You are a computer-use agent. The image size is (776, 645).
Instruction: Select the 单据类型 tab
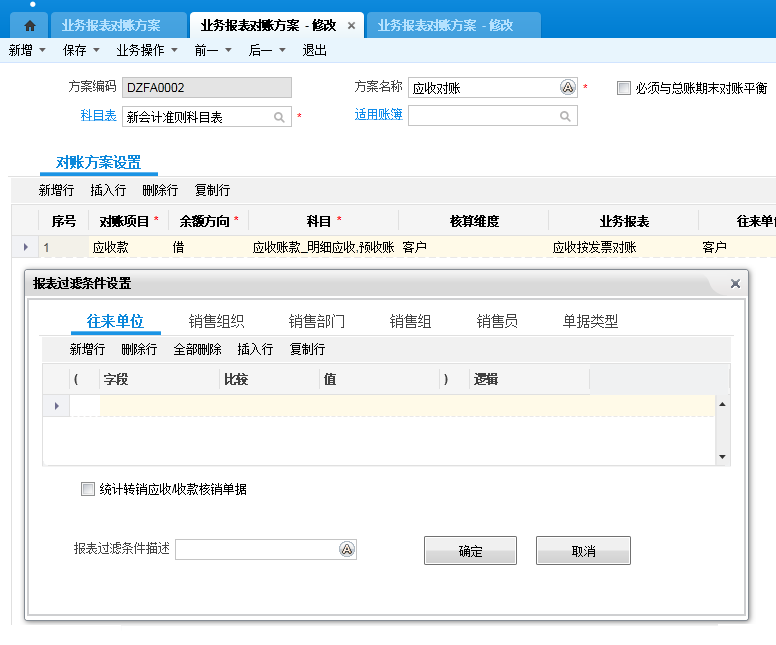coord(590,321)
